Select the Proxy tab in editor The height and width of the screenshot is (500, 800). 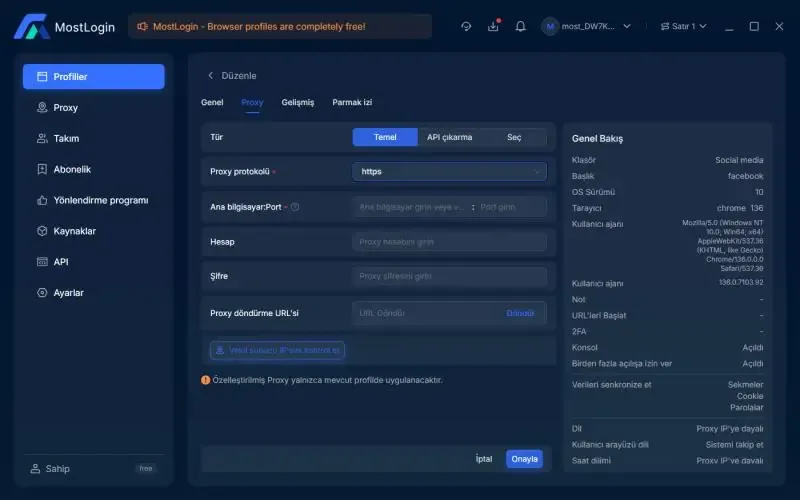(x=252, y=103)
